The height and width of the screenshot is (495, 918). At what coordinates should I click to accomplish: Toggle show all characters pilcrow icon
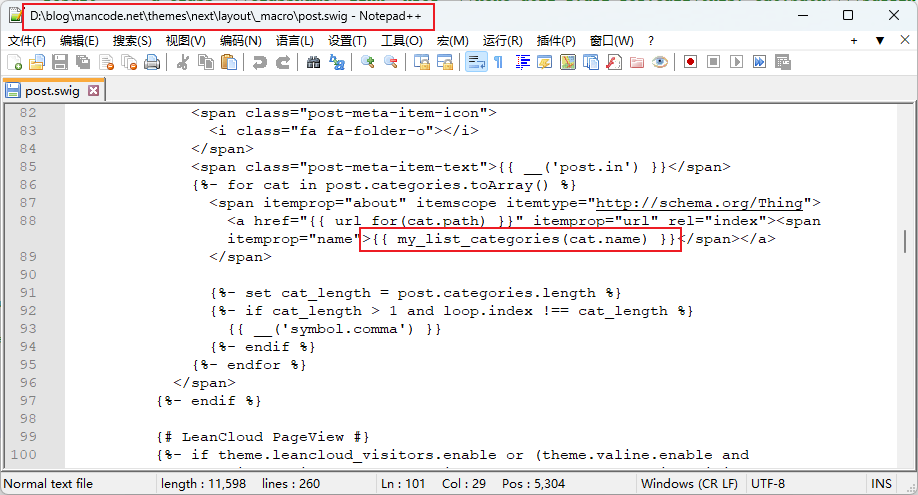click(x=498, y=62)
